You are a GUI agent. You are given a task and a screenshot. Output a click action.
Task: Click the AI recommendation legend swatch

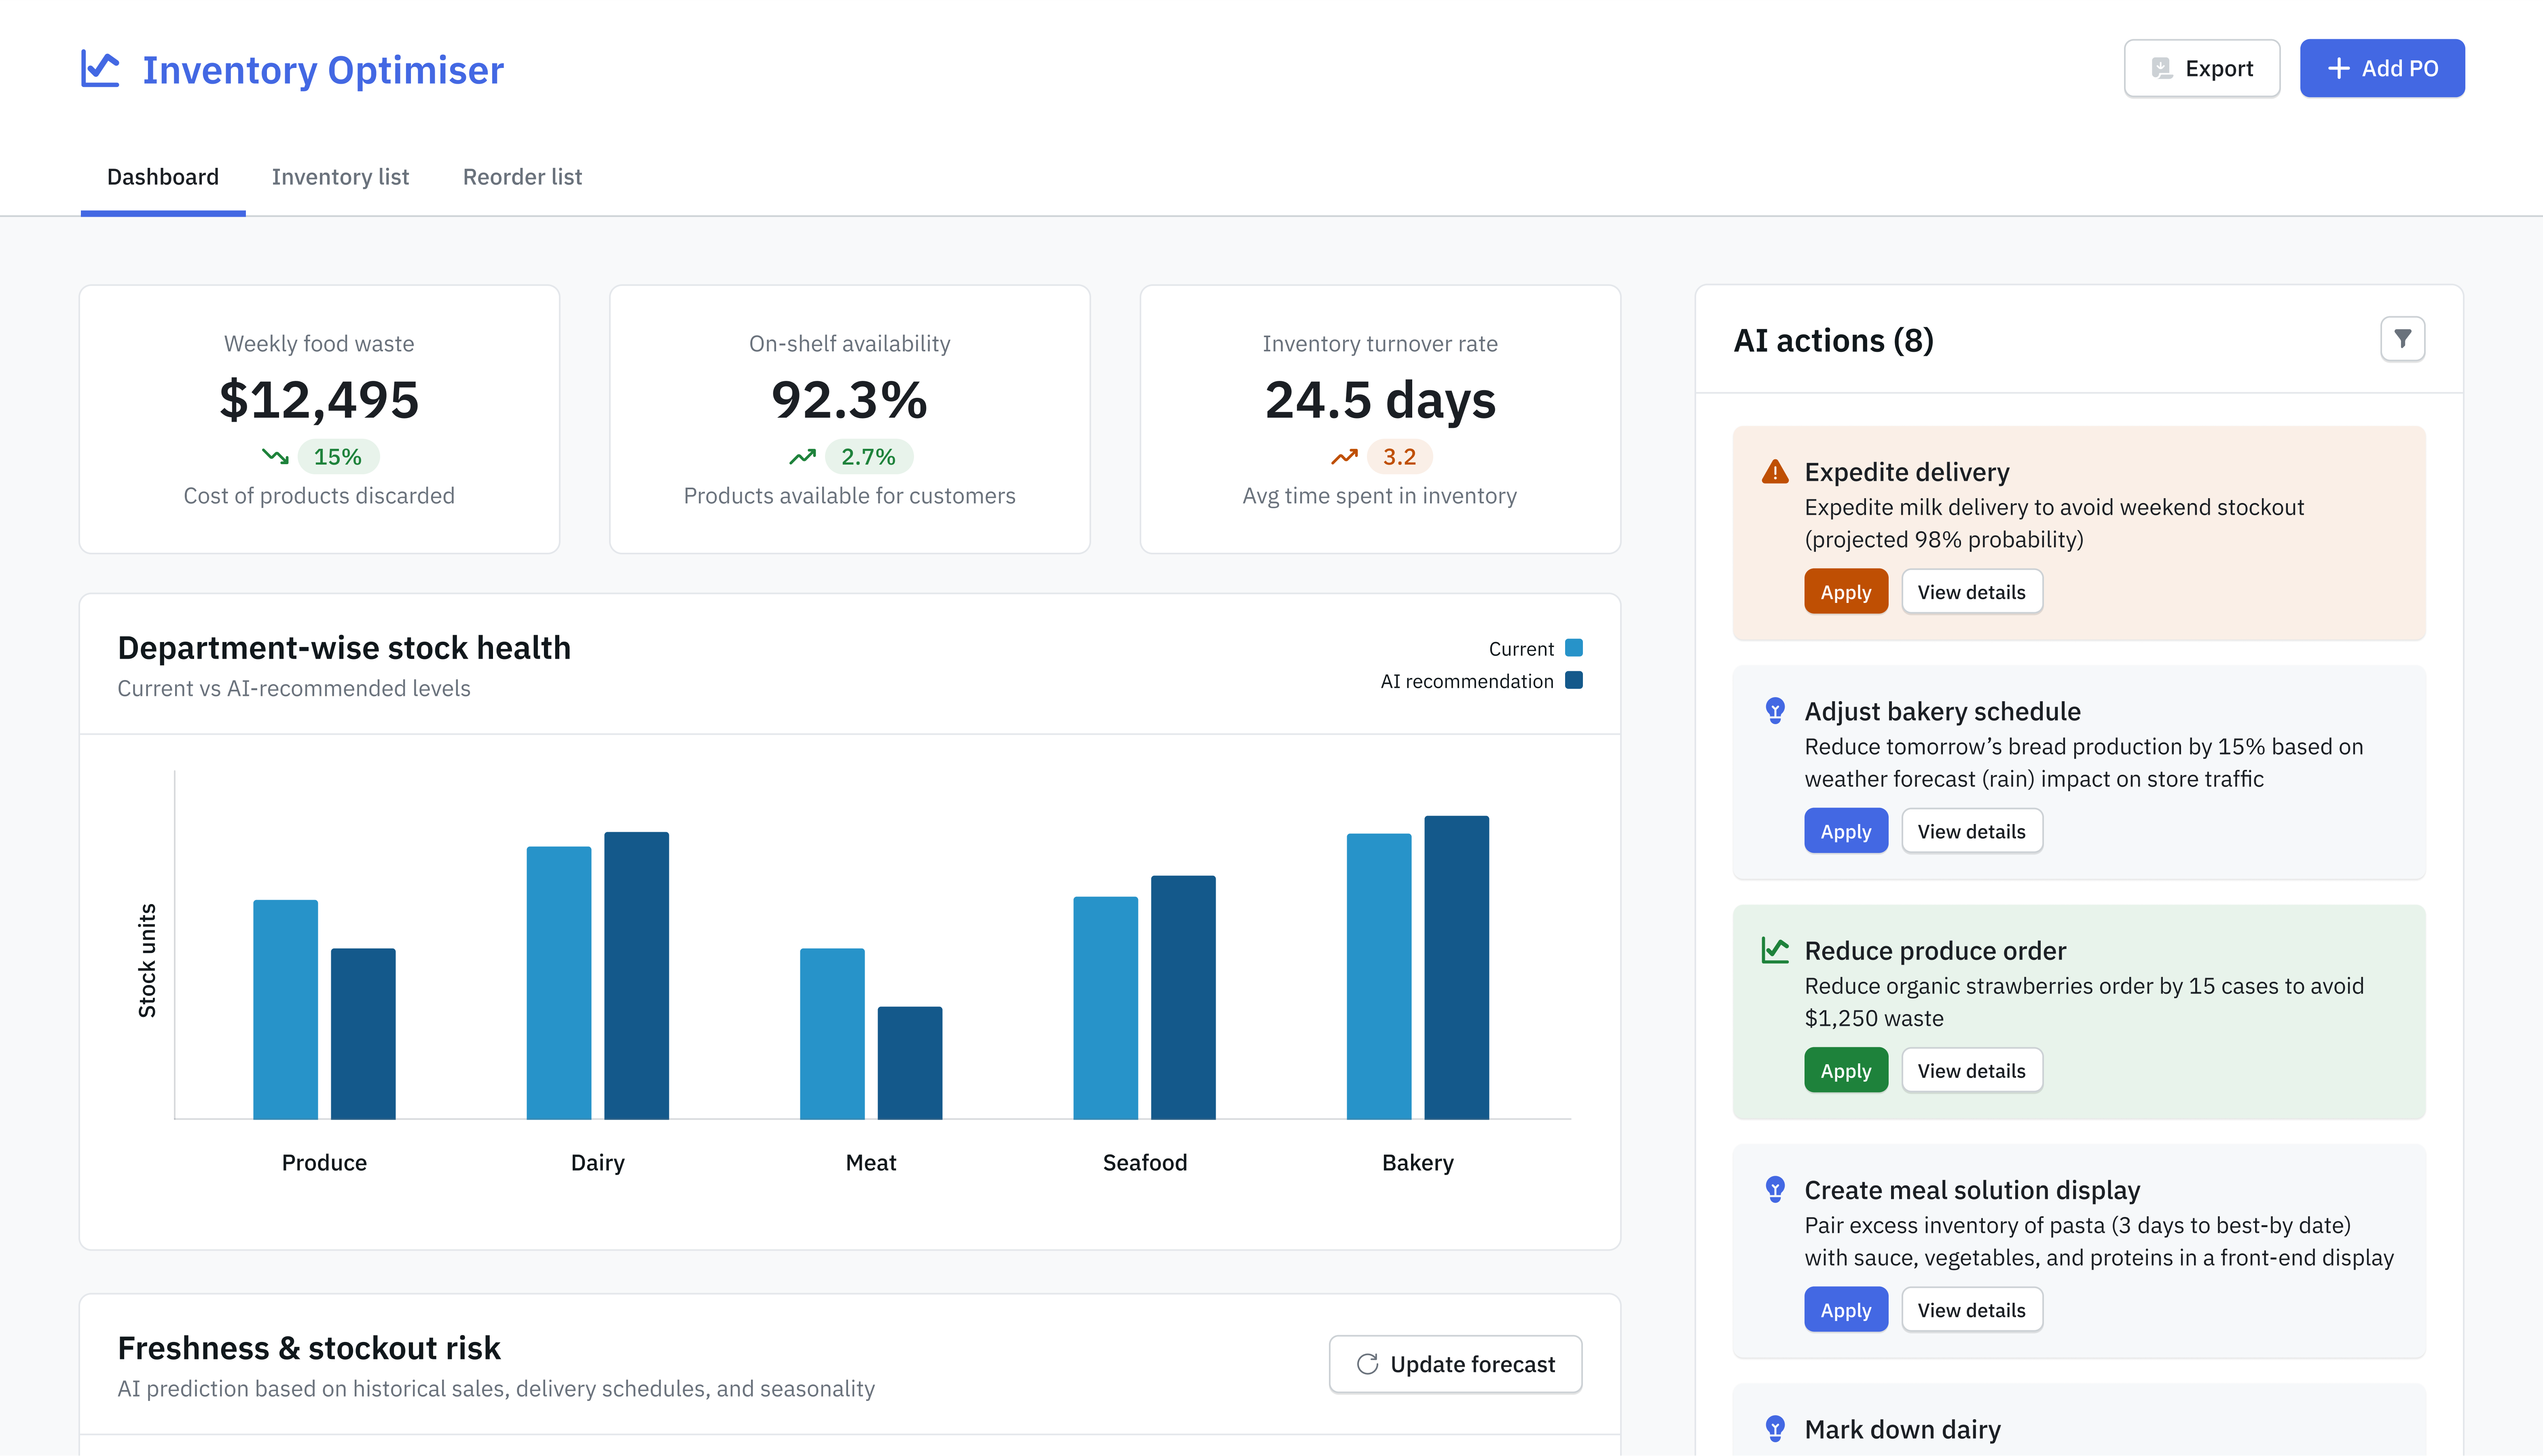tap(1573, 680)
